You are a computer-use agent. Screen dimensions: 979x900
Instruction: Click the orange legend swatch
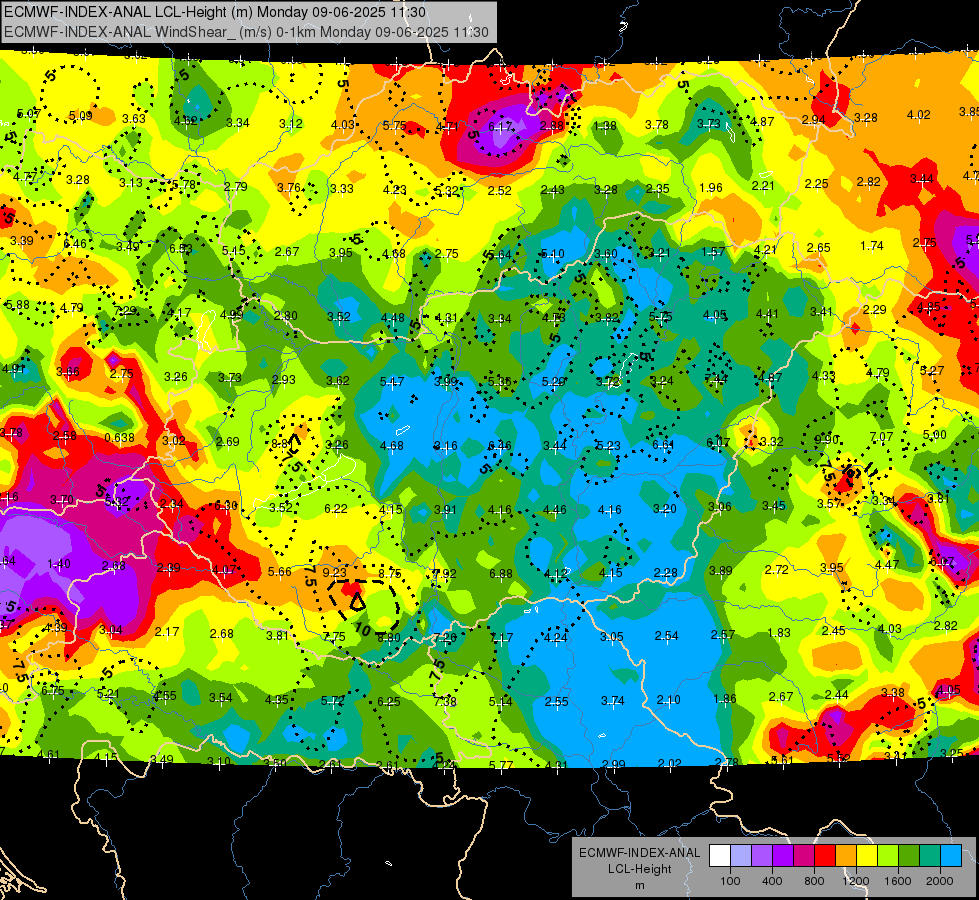coord(846,856)
